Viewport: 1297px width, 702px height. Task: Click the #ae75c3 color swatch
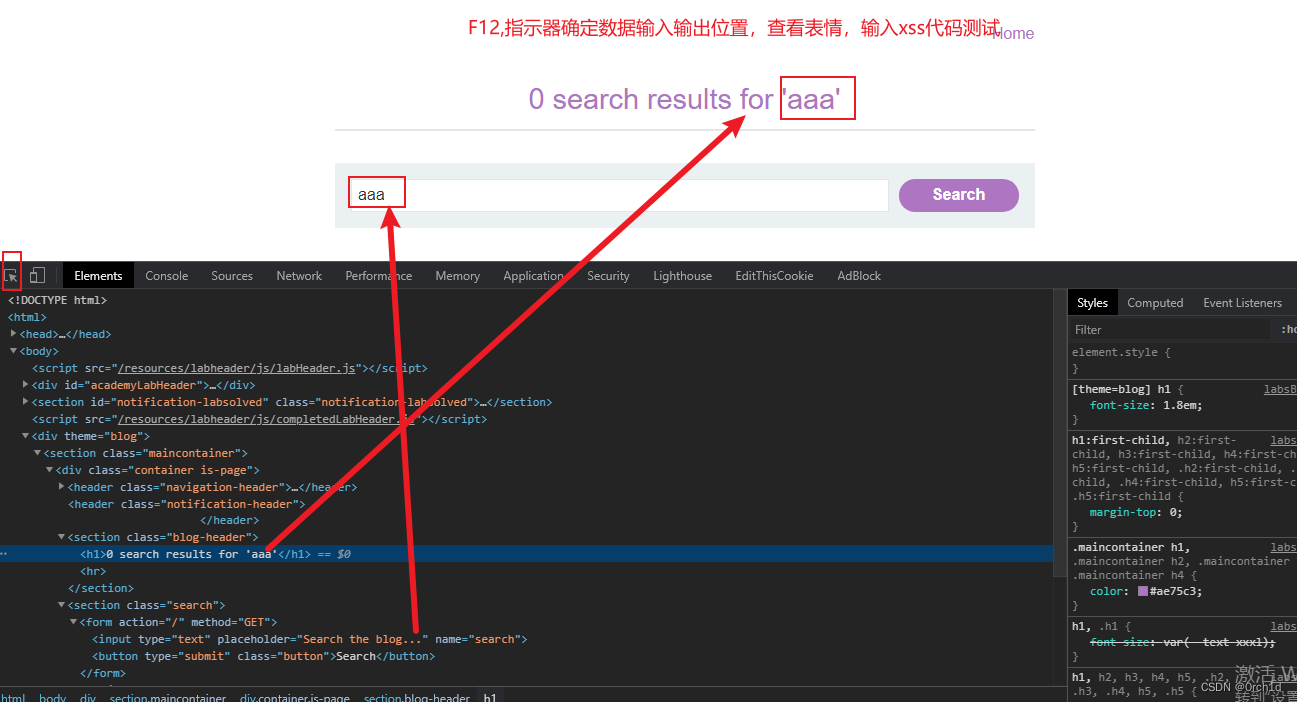1143,591
